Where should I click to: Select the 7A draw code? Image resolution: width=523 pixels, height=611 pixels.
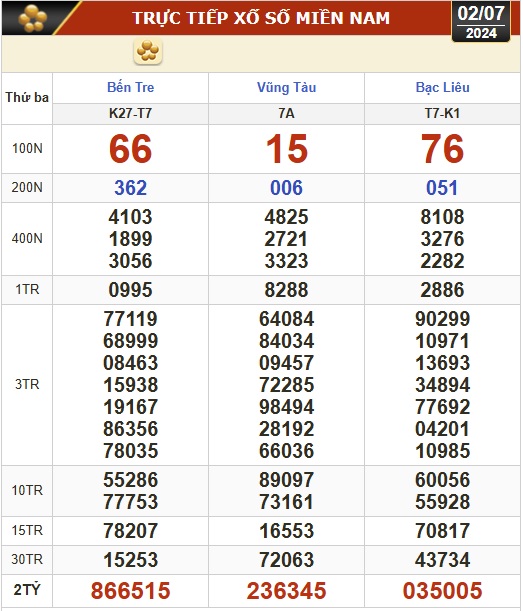tap(286, 114)
